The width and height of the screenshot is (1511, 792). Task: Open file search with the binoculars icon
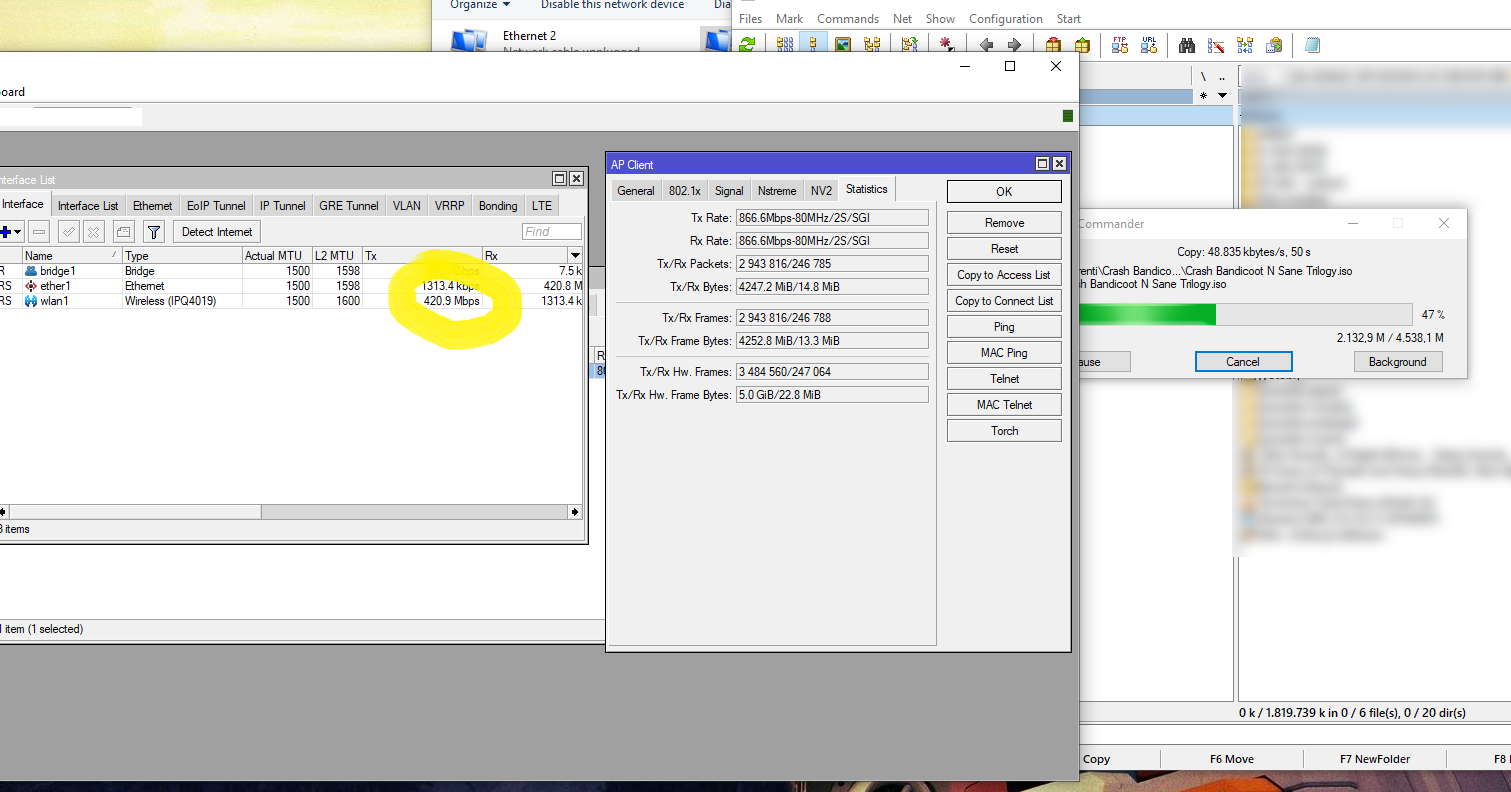(1187, 45)
